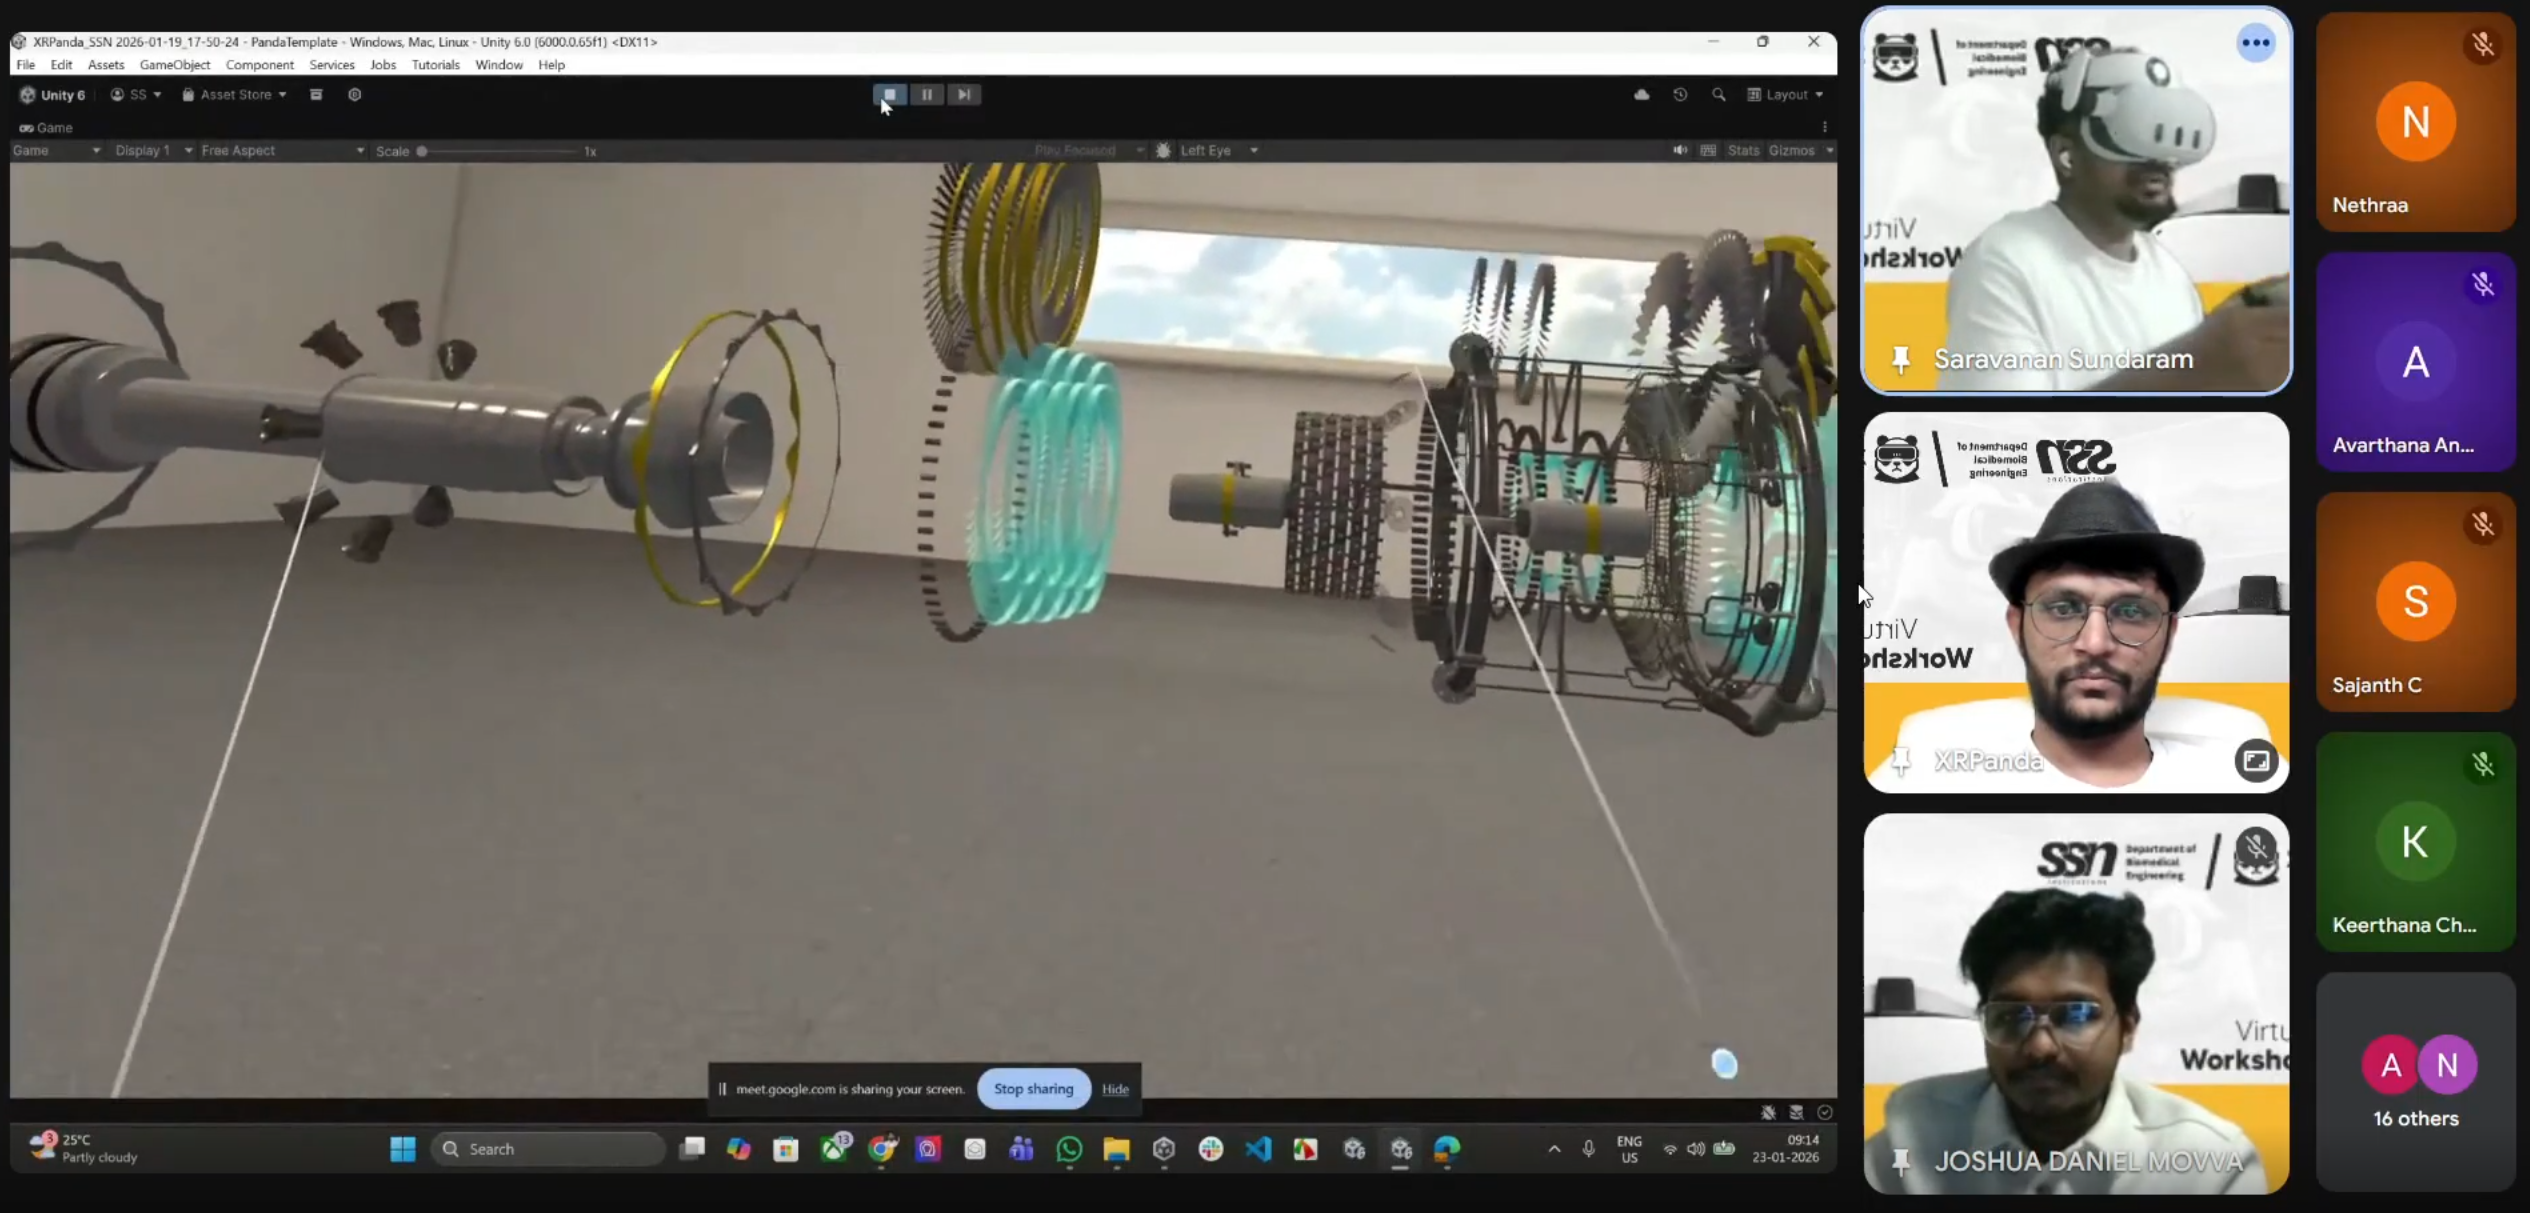Viewport: 2530px width, 1213px height.
Task: Toggle Gizmos in Game view
Action: 1791,150
